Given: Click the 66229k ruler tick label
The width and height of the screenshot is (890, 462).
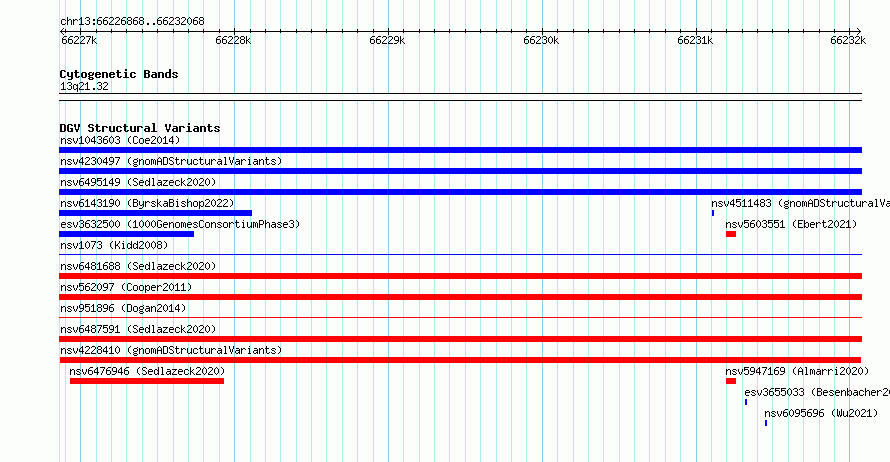Looking at the screenshot, I should point(387,40).
